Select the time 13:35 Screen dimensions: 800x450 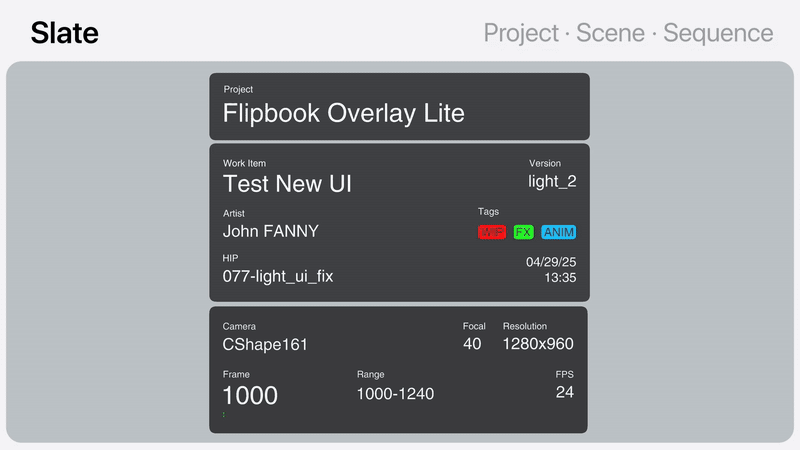pos(560,278)
